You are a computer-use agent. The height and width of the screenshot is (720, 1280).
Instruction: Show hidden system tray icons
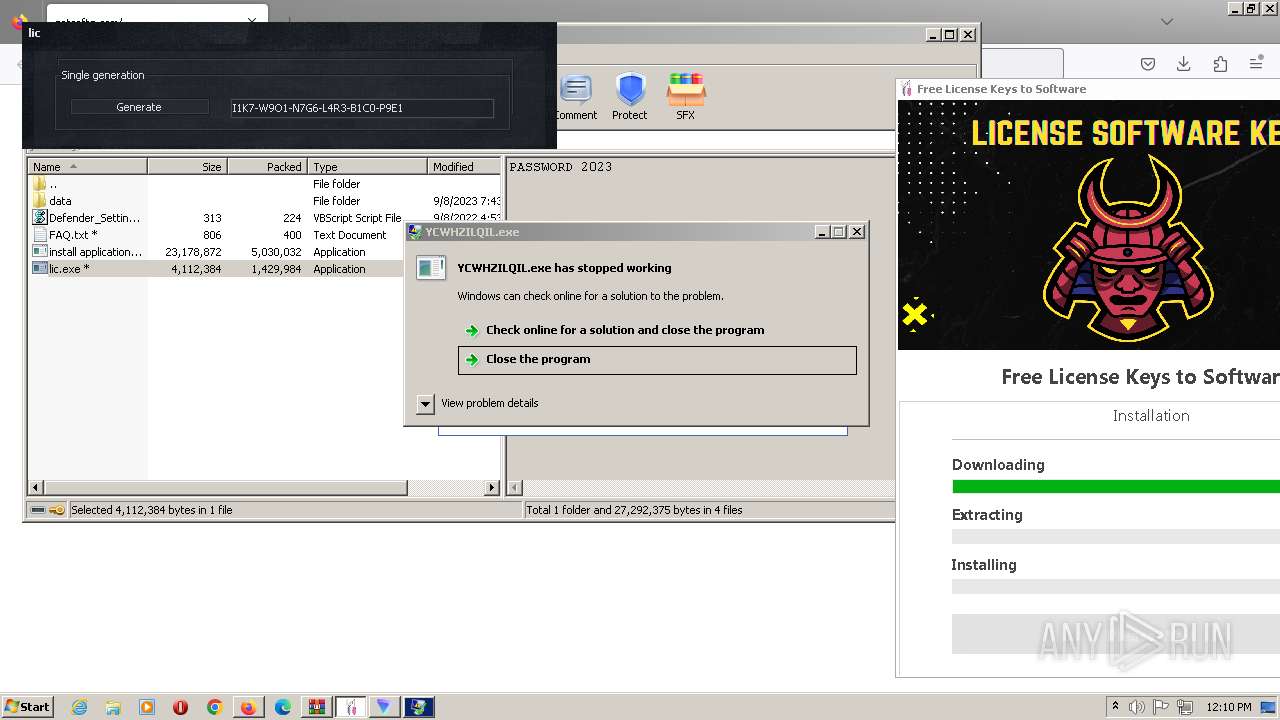[x=1115, y=707]
